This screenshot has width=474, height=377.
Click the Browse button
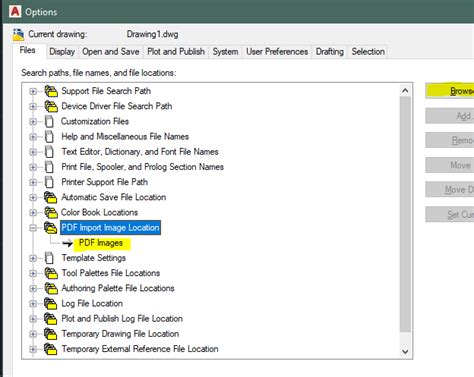coord(450,91)
